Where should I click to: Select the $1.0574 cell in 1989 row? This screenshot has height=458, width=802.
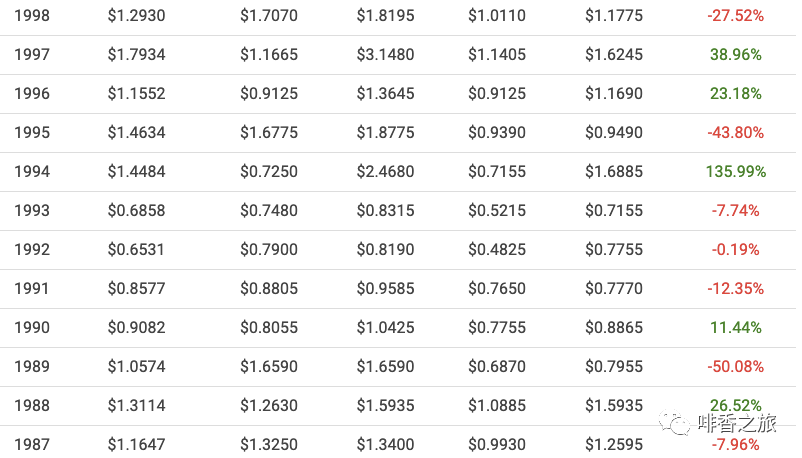point(137,367)
